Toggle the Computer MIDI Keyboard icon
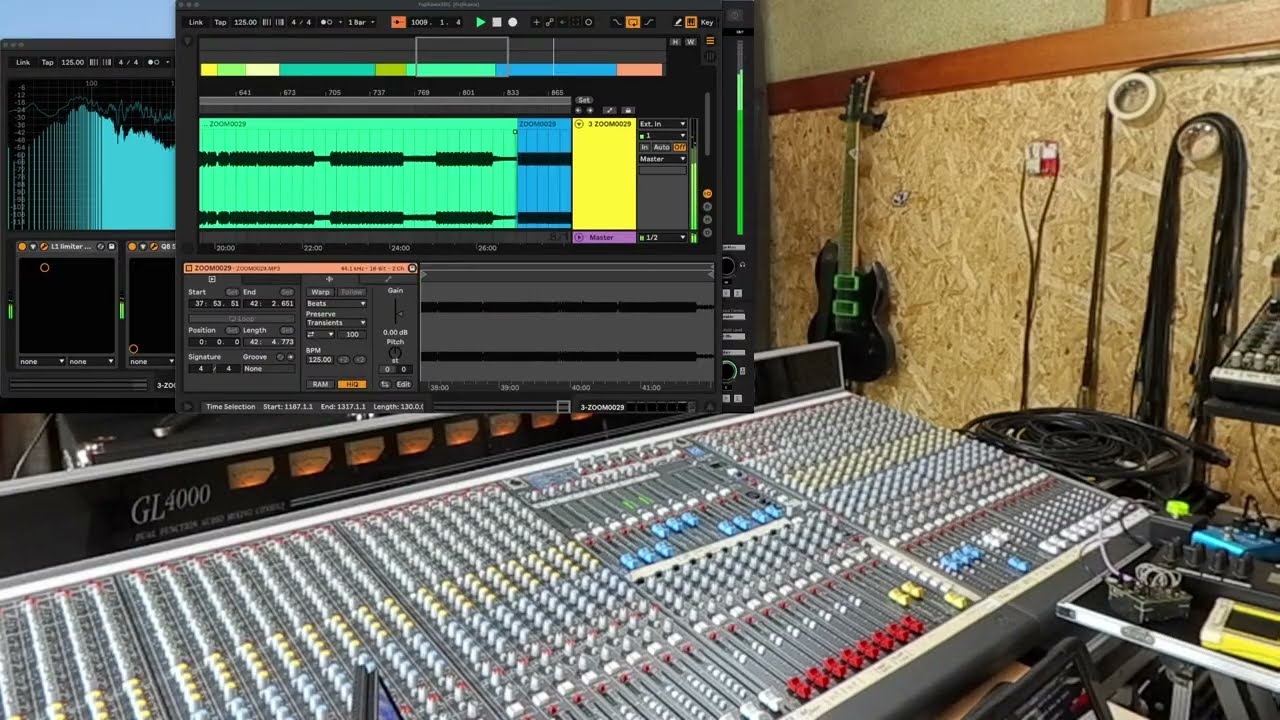 690,22
